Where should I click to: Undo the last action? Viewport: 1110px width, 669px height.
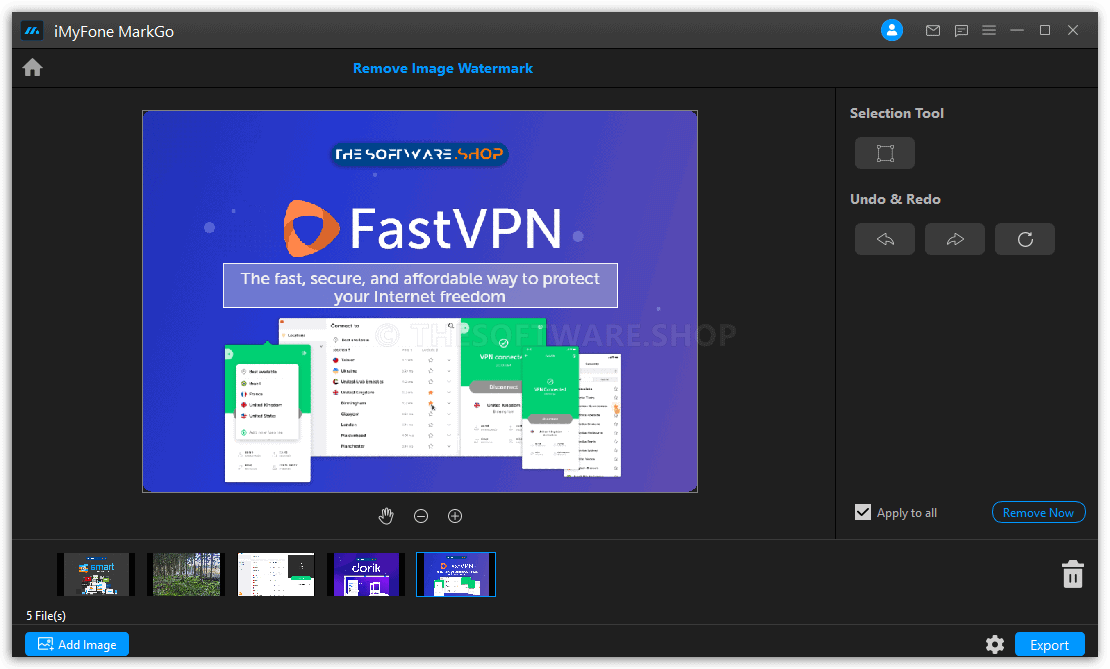(885, 239)
